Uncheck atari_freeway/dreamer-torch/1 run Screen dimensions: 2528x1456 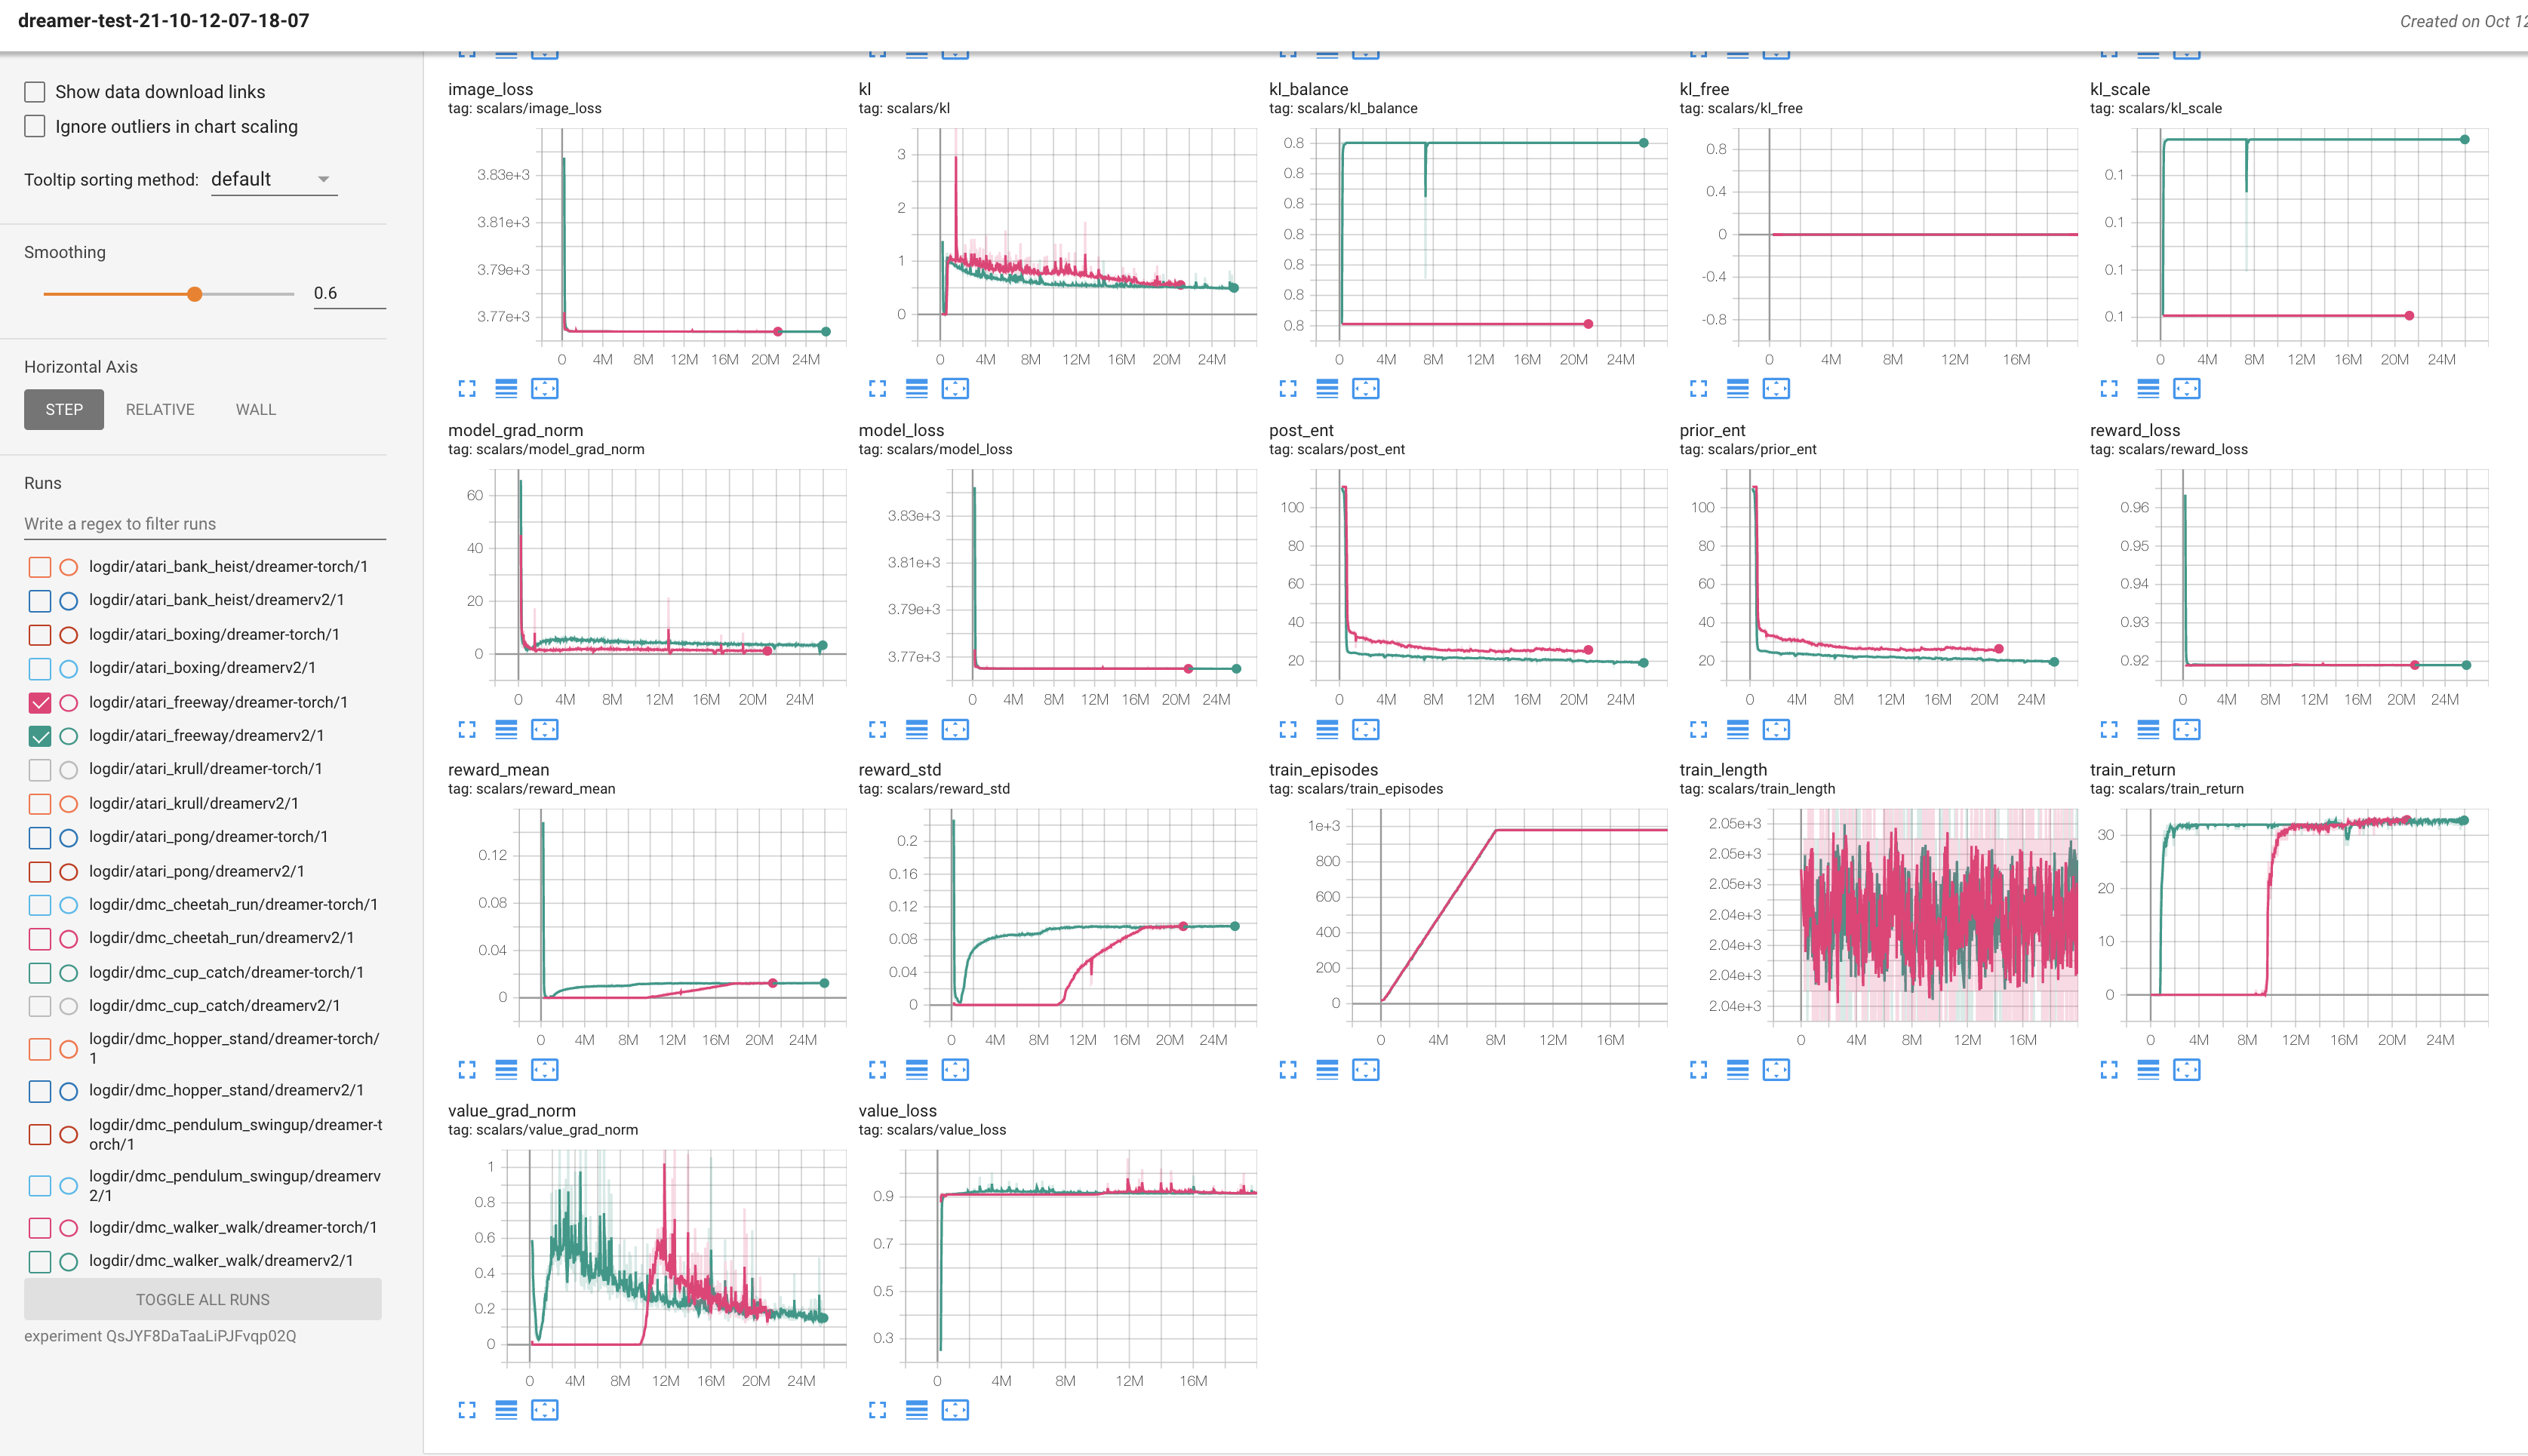tap(40, 702)
